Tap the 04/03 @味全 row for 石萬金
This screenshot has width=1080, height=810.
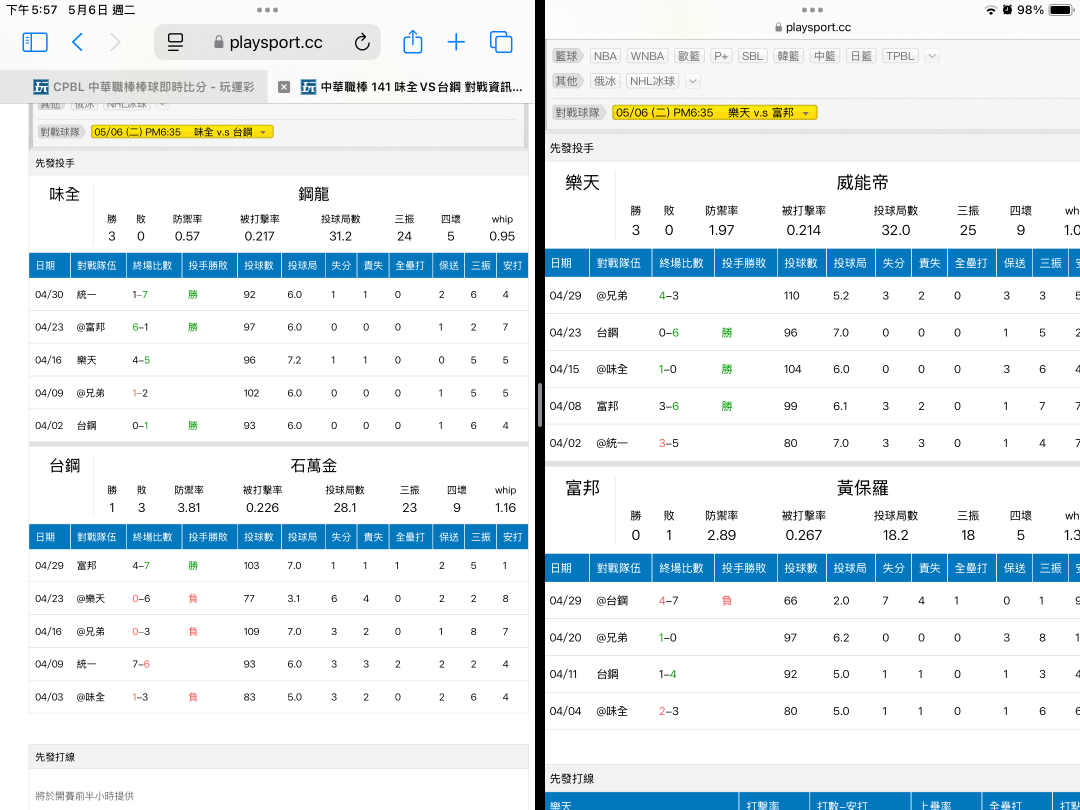pos(278,697)
